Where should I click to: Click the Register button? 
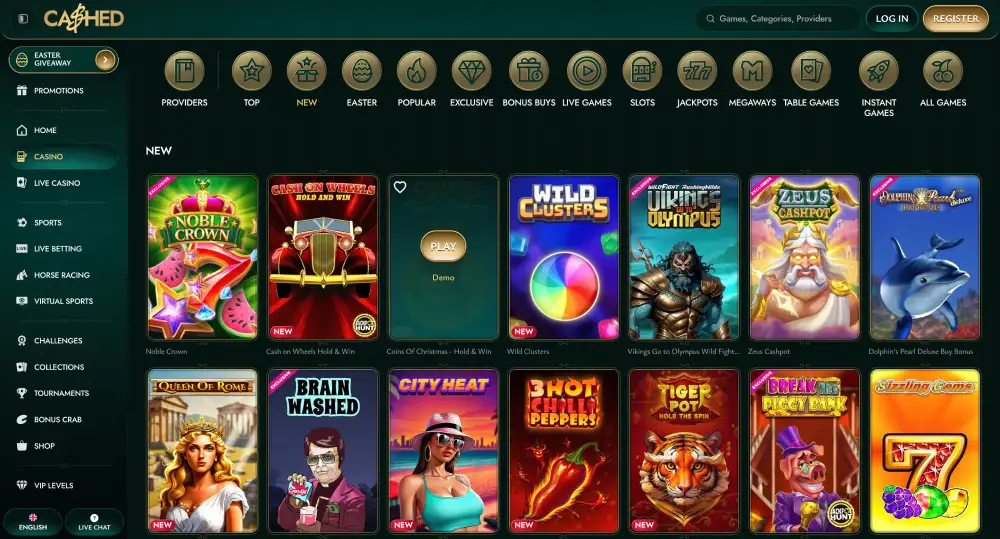(955, 18)
